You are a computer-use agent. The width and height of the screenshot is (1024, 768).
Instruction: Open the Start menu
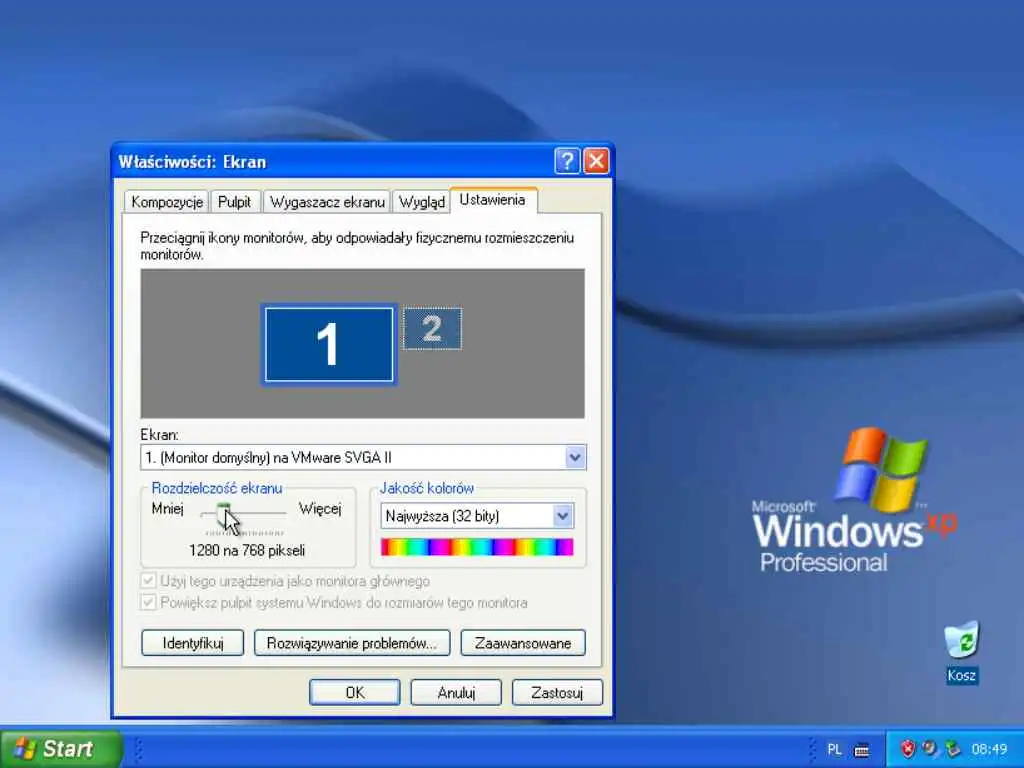[x=60, y=748]
